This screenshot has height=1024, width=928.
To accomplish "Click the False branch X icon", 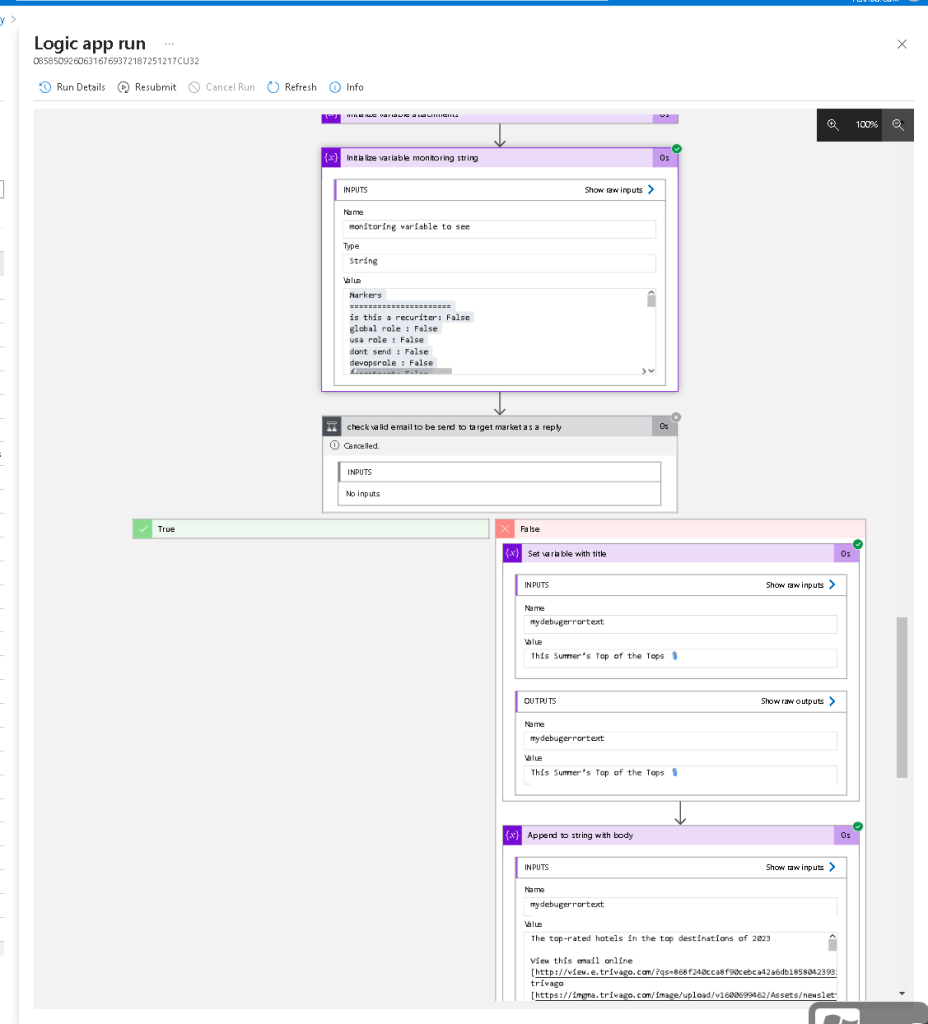I will tap(505, 529).
